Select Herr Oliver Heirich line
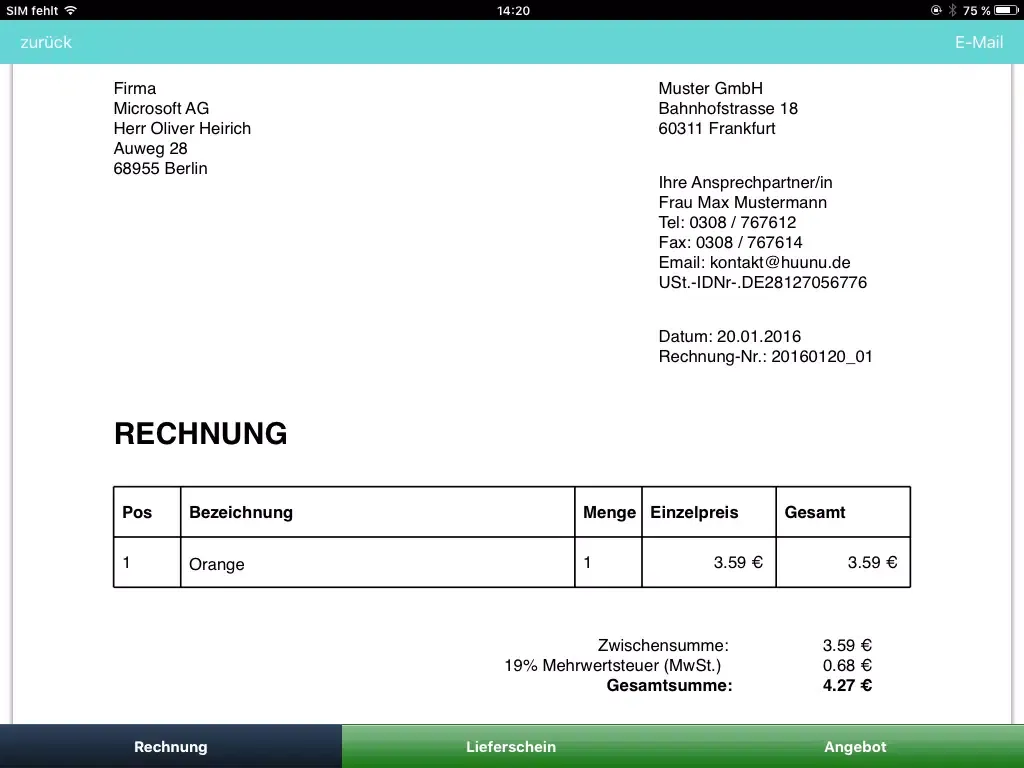This screenshot has width=1024, height=768. click(182, 128)
